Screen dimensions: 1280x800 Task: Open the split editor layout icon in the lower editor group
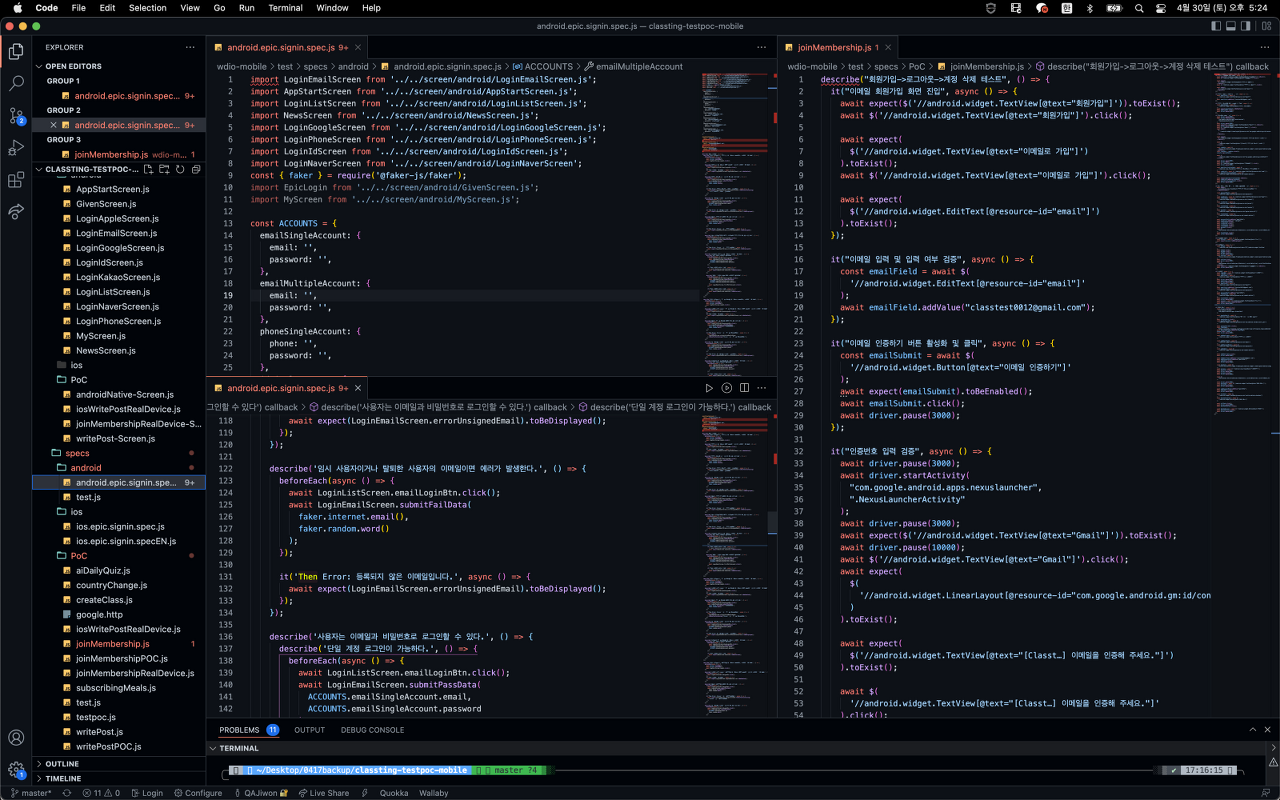click(x=745, y=388)
